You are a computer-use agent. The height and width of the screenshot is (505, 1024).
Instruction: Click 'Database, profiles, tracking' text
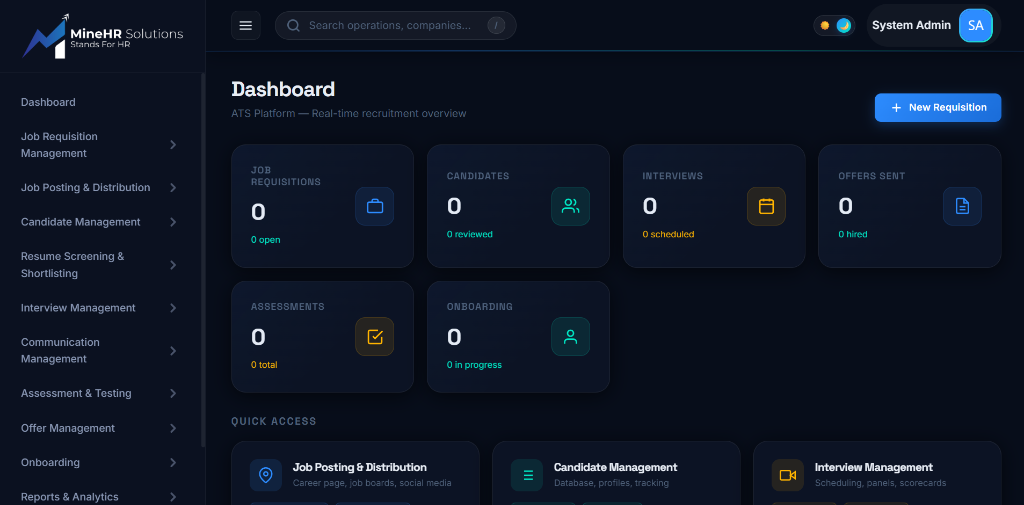pos(611,483)
